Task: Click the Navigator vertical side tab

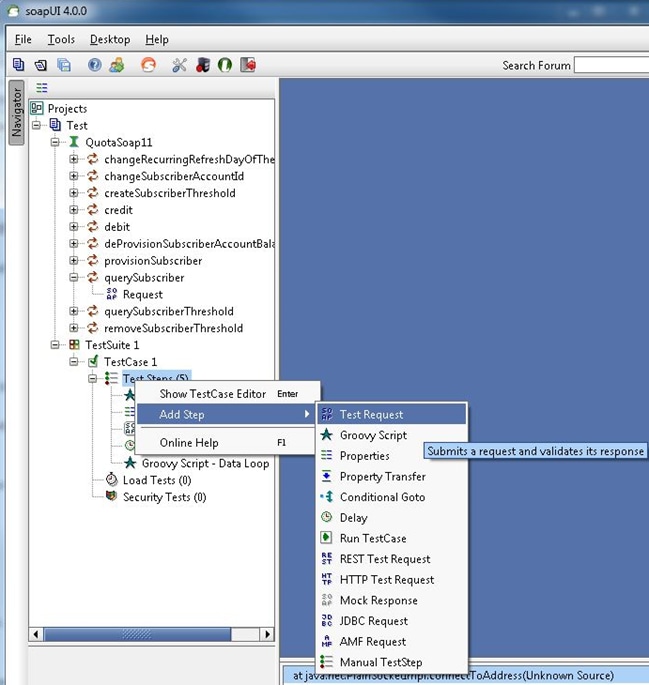Action: pyautogui.click(x=17, y=112)
